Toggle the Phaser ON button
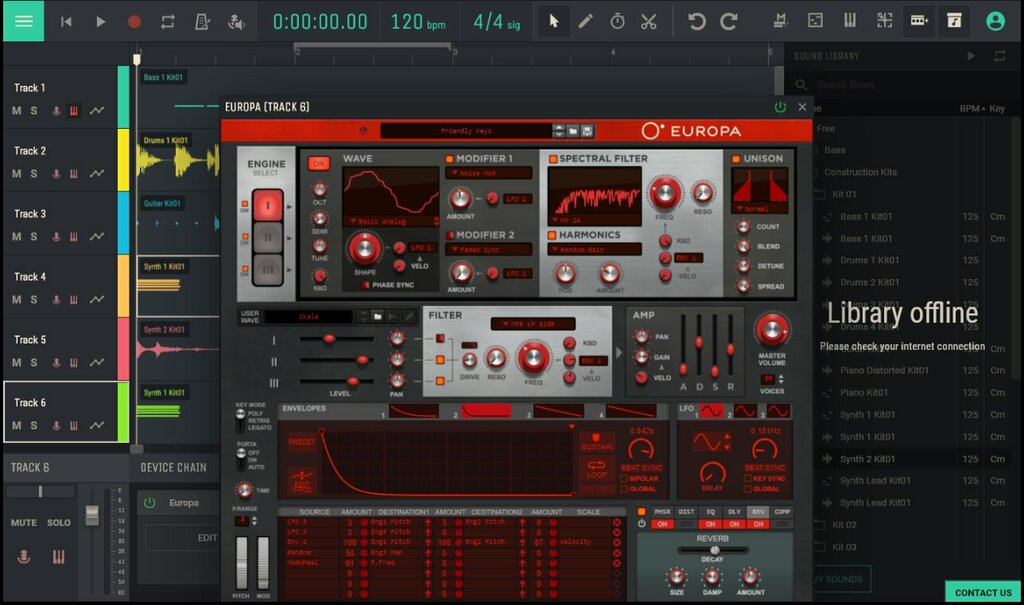 662,524
